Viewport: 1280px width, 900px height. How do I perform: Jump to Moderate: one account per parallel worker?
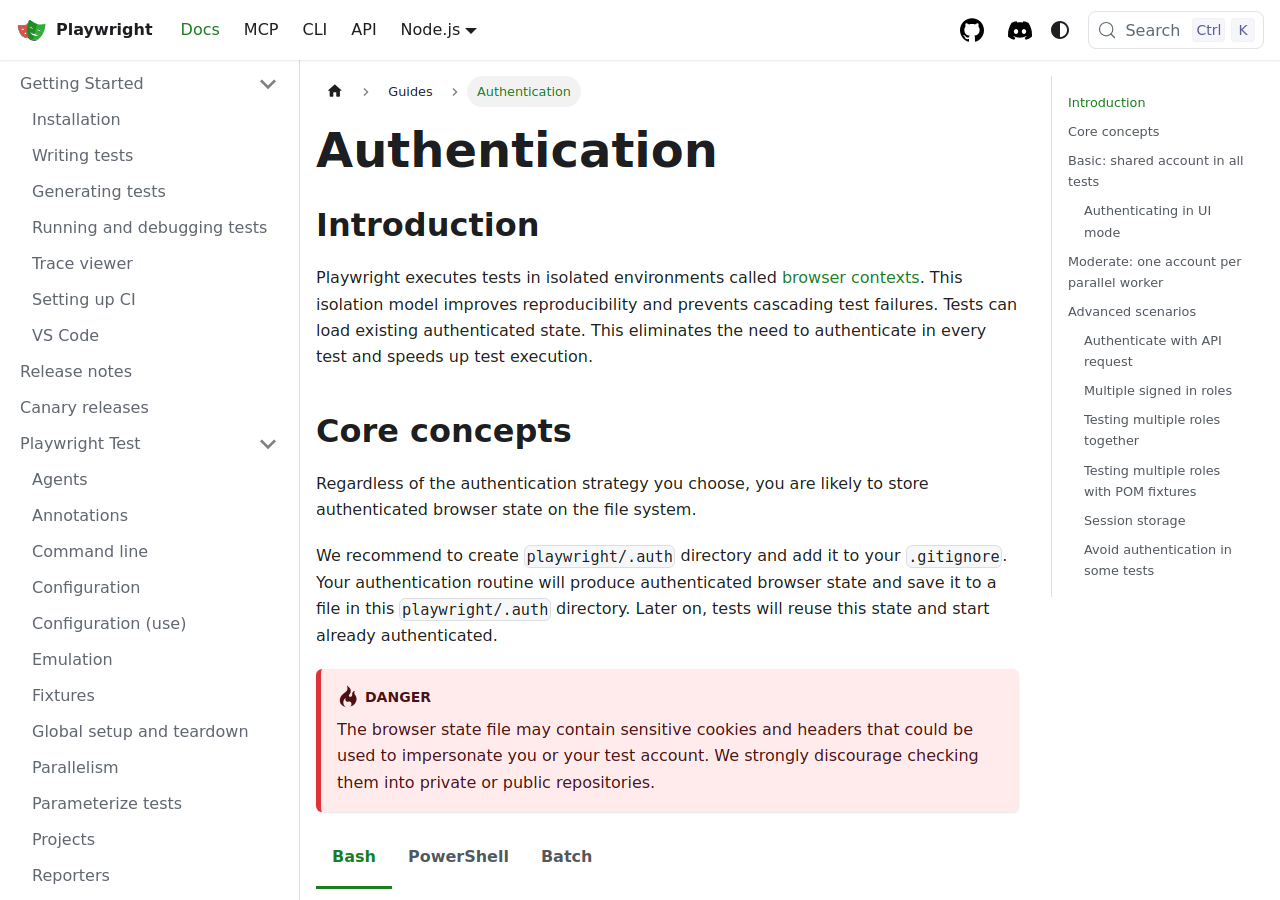click(1155, 272)
